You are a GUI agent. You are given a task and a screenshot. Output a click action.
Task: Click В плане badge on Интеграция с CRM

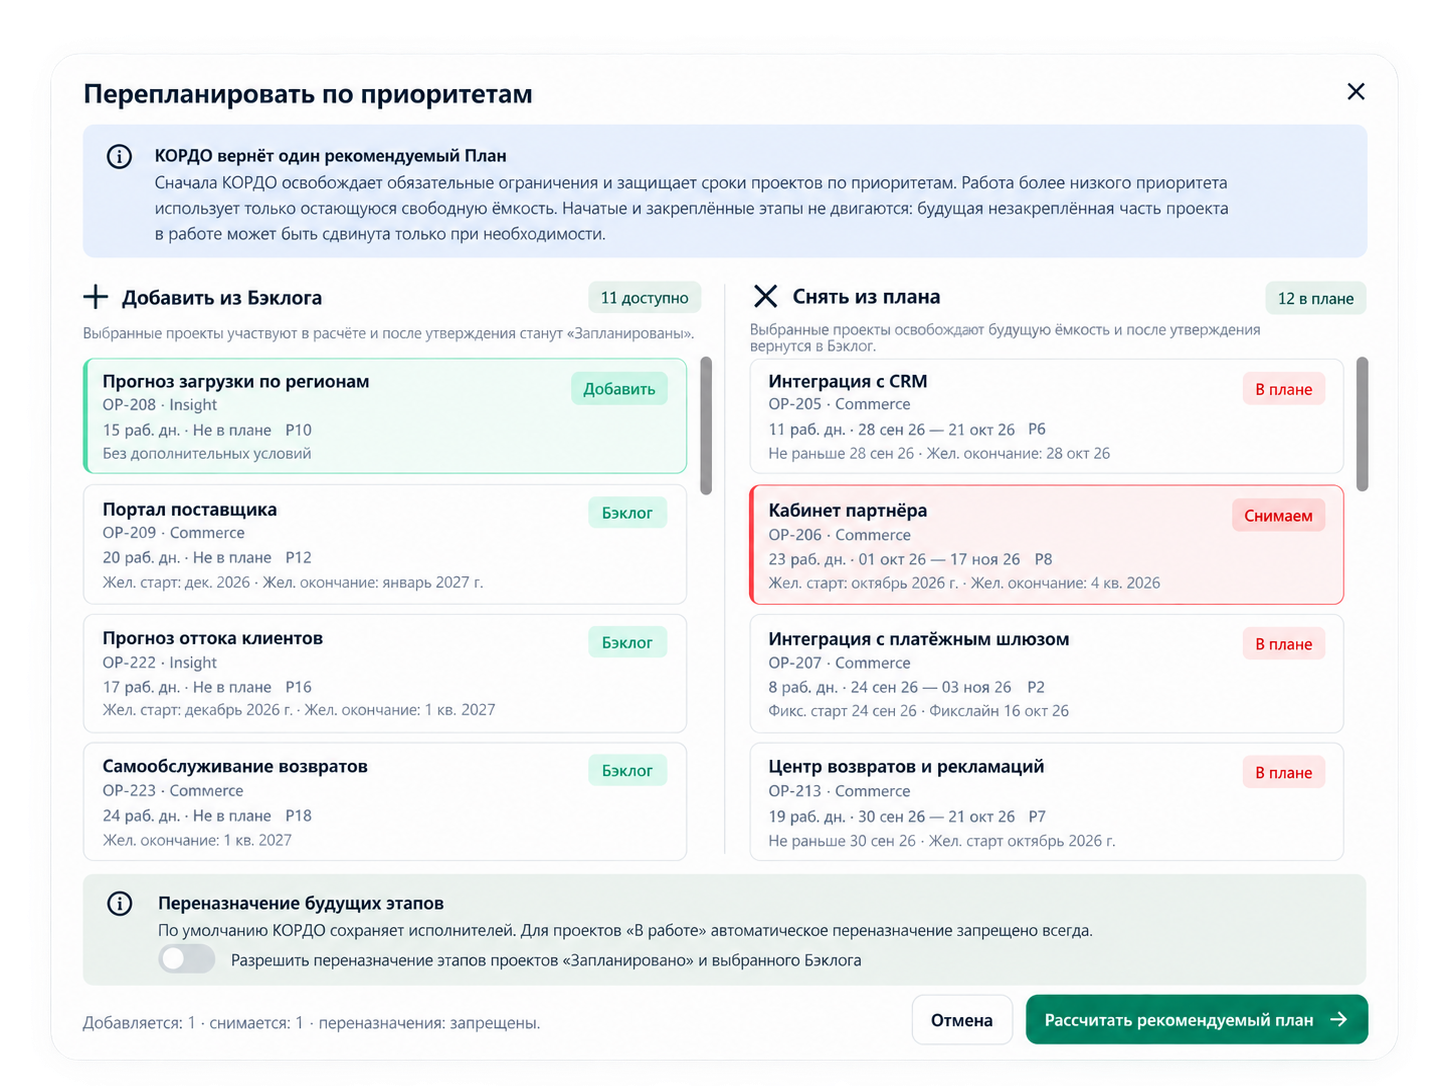(x=1284, y=389)
